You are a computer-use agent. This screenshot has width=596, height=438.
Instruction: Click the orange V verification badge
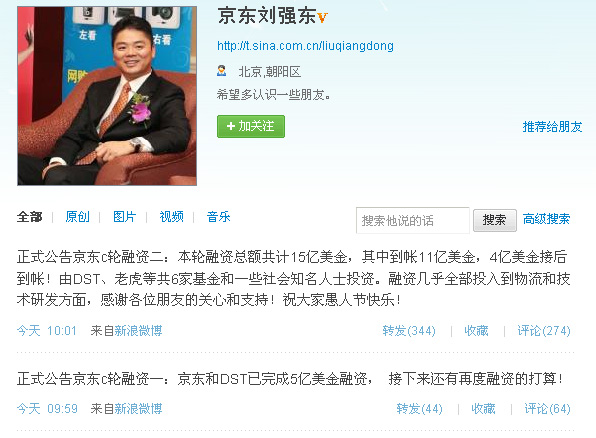coord(322,17)
